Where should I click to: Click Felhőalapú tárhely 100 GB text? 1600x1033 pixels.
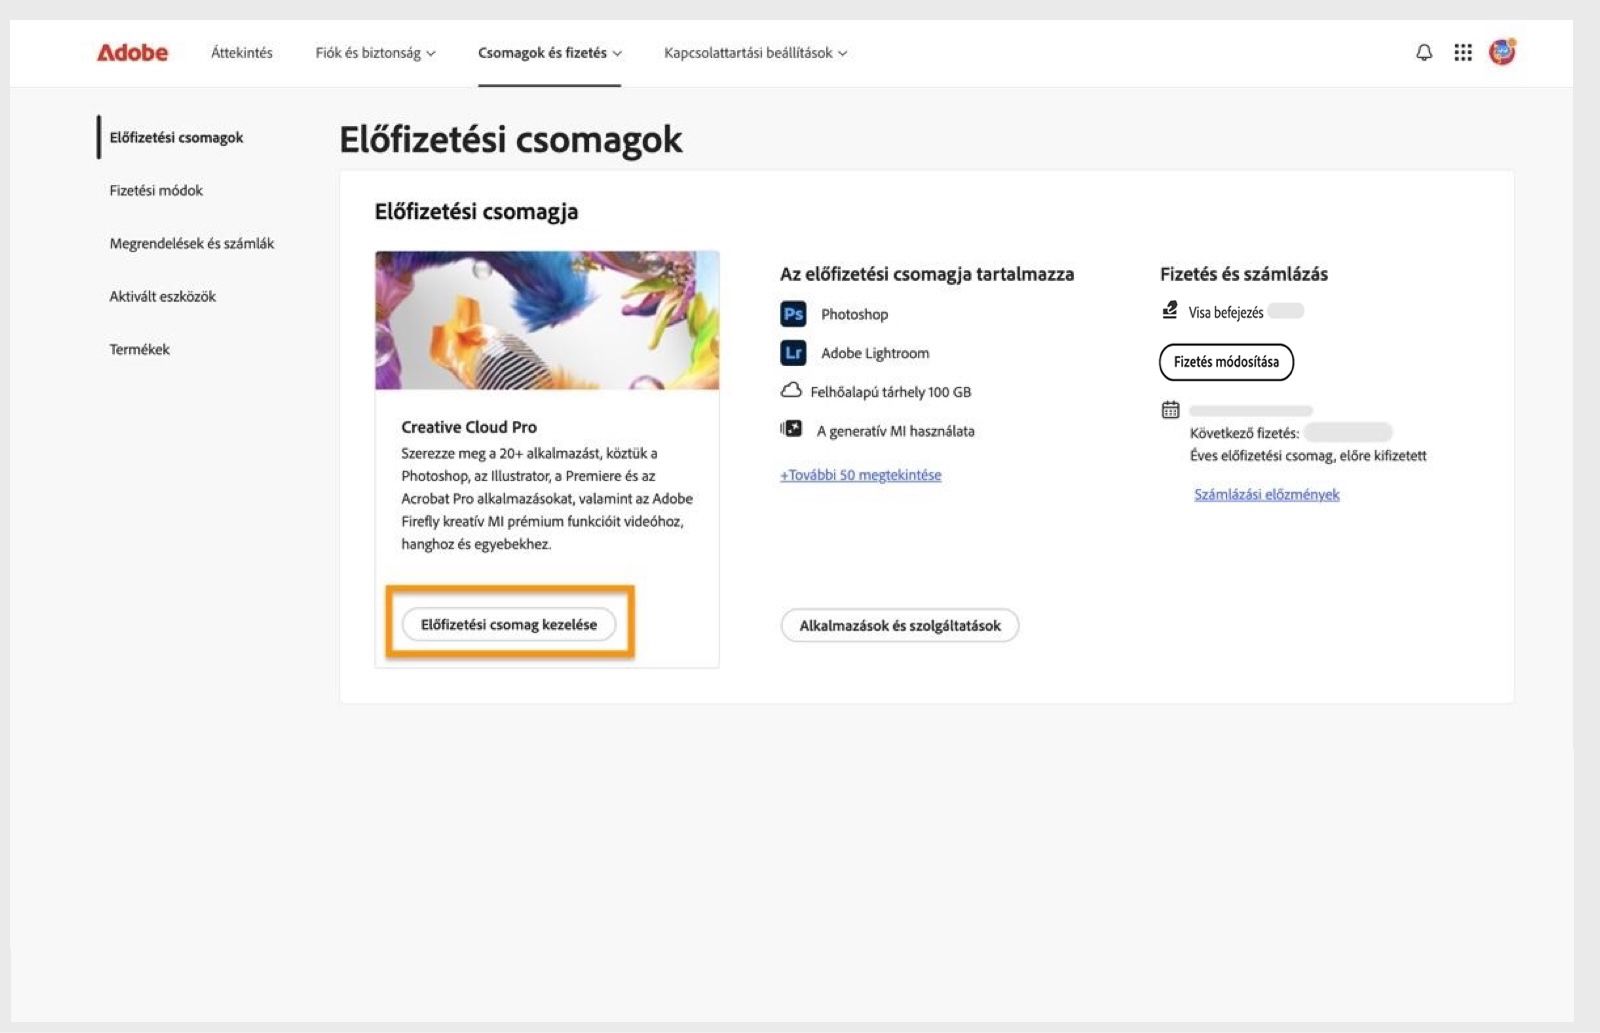[891, 392]
